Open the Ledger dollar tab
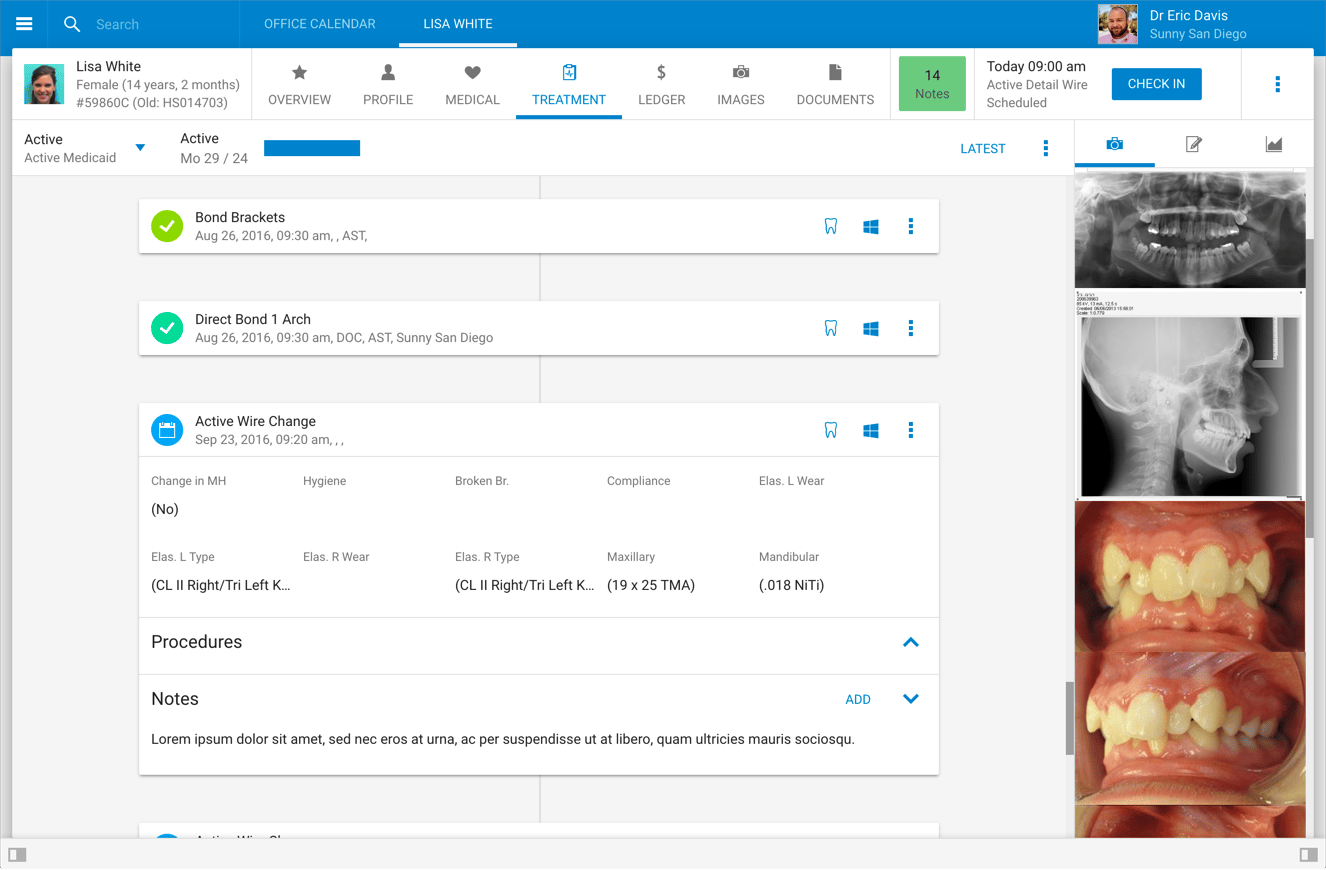The image size is (1326, 870). coord(662,84)
